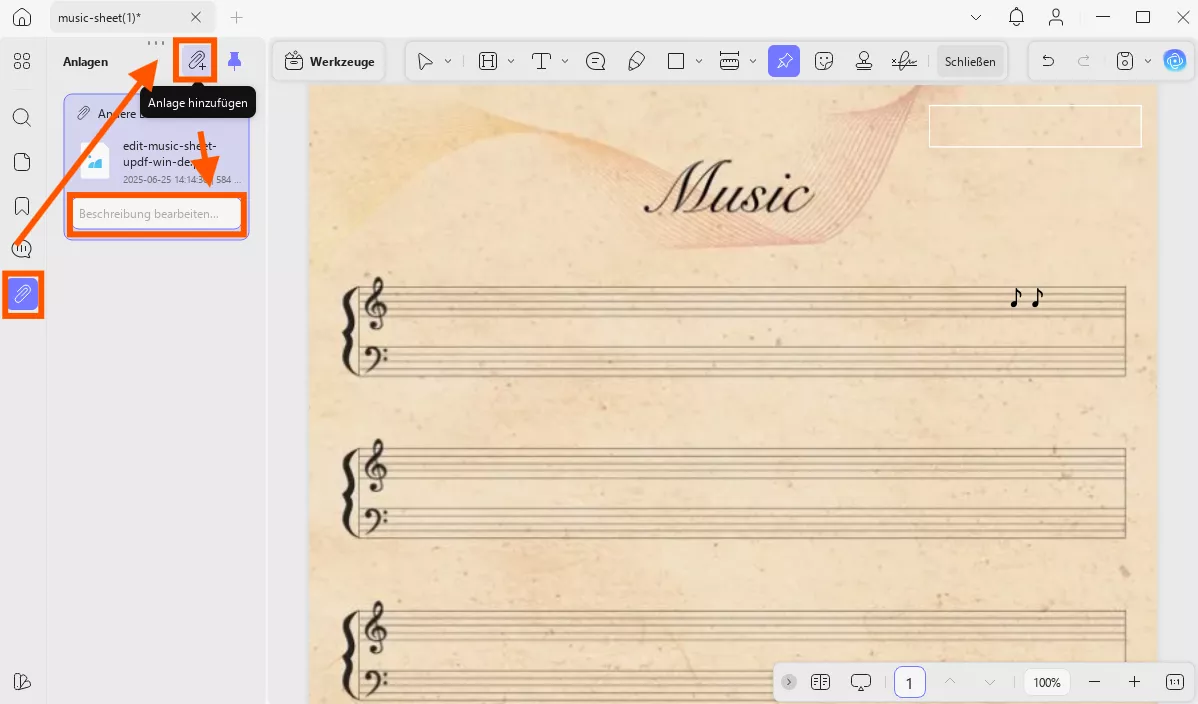
Task: Click the Schließen button
Action: (x=970, y=62)
